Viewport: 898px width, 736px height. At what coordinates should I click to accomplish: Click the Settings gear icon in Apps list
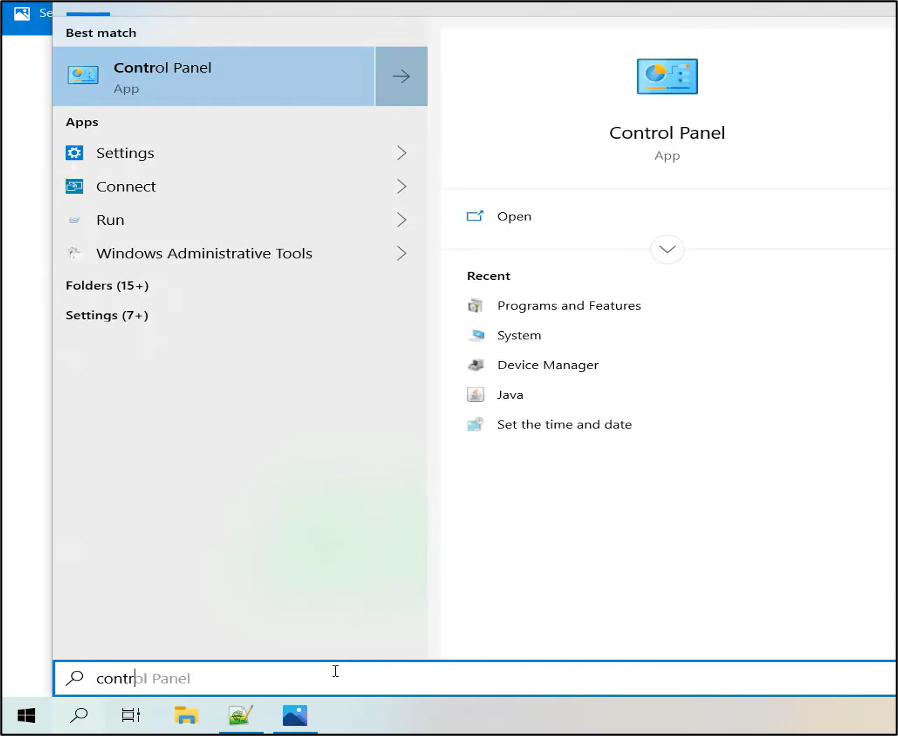pos(75,153)
